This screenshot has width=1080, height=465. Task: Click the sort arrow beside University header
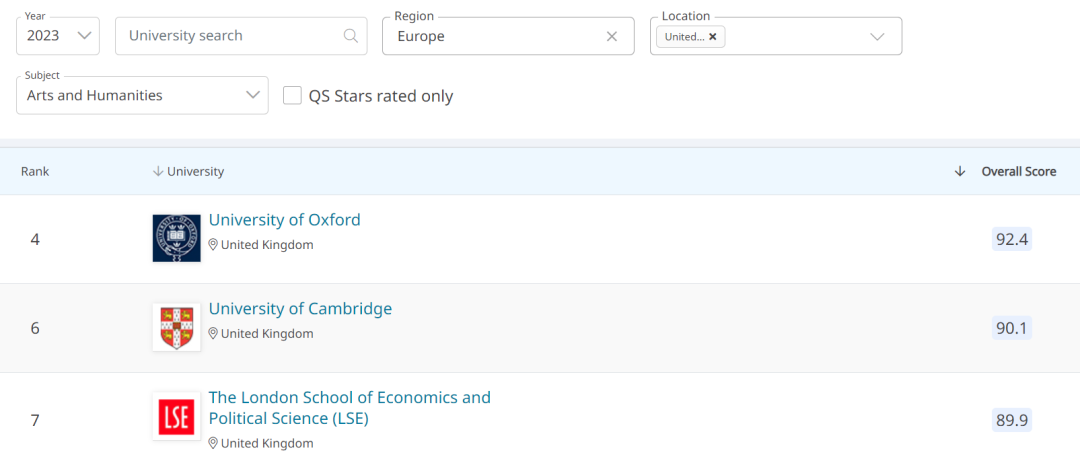tap(157, 171)
